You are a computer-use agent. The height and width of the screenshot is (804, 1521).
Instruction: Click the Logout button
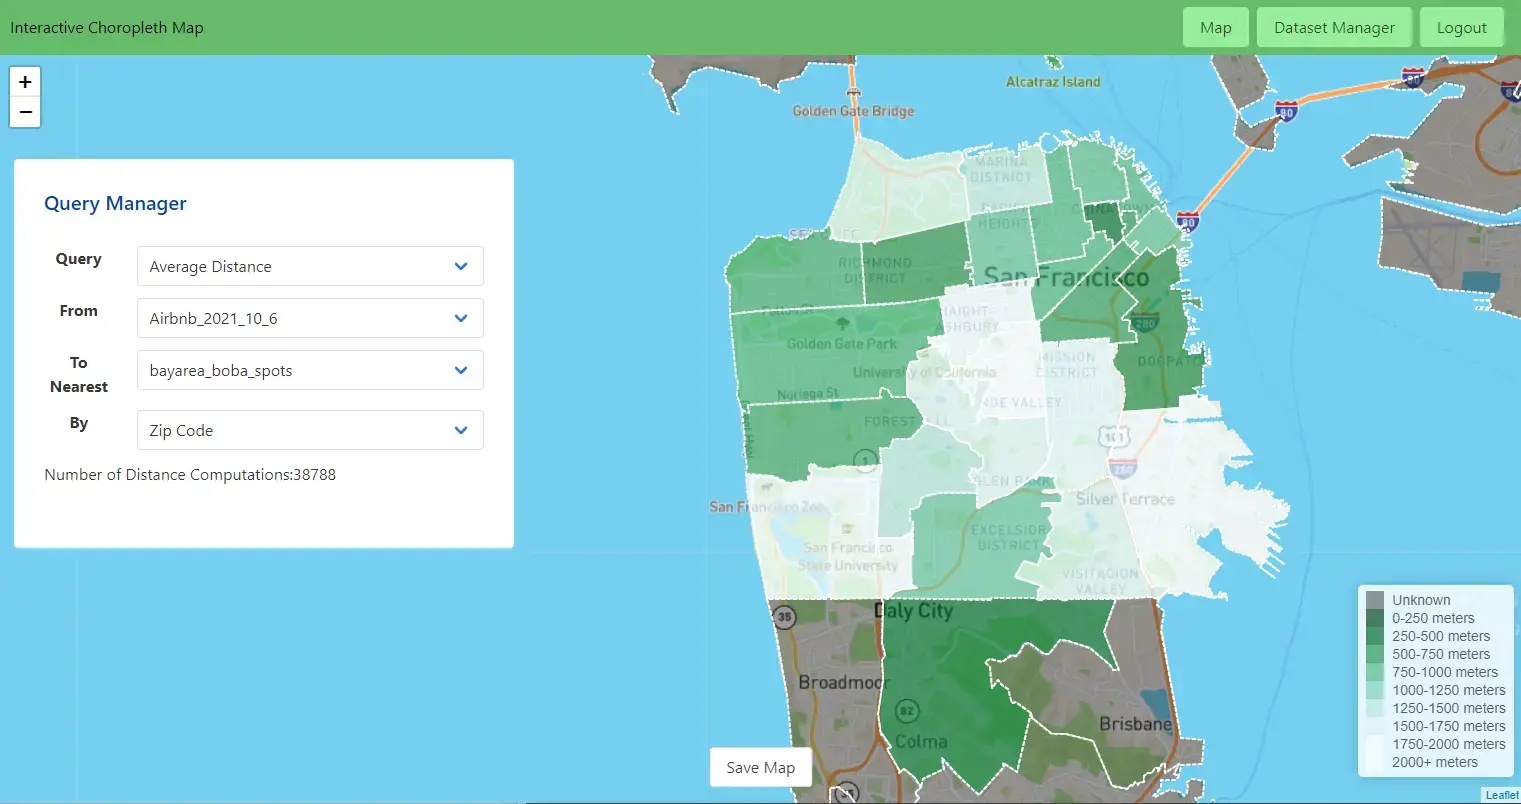tap(1462, 27)
